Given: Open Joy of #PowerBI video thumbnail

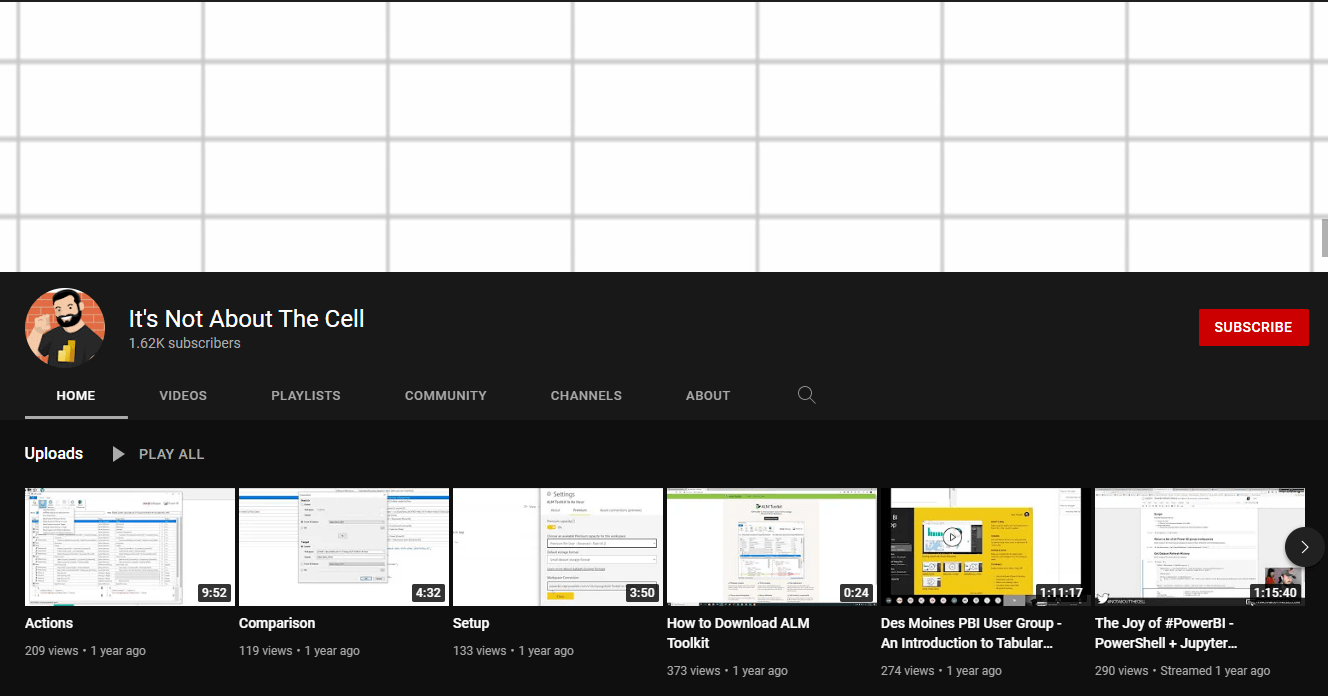Looking at the screenshot, I should point(1200,547).
